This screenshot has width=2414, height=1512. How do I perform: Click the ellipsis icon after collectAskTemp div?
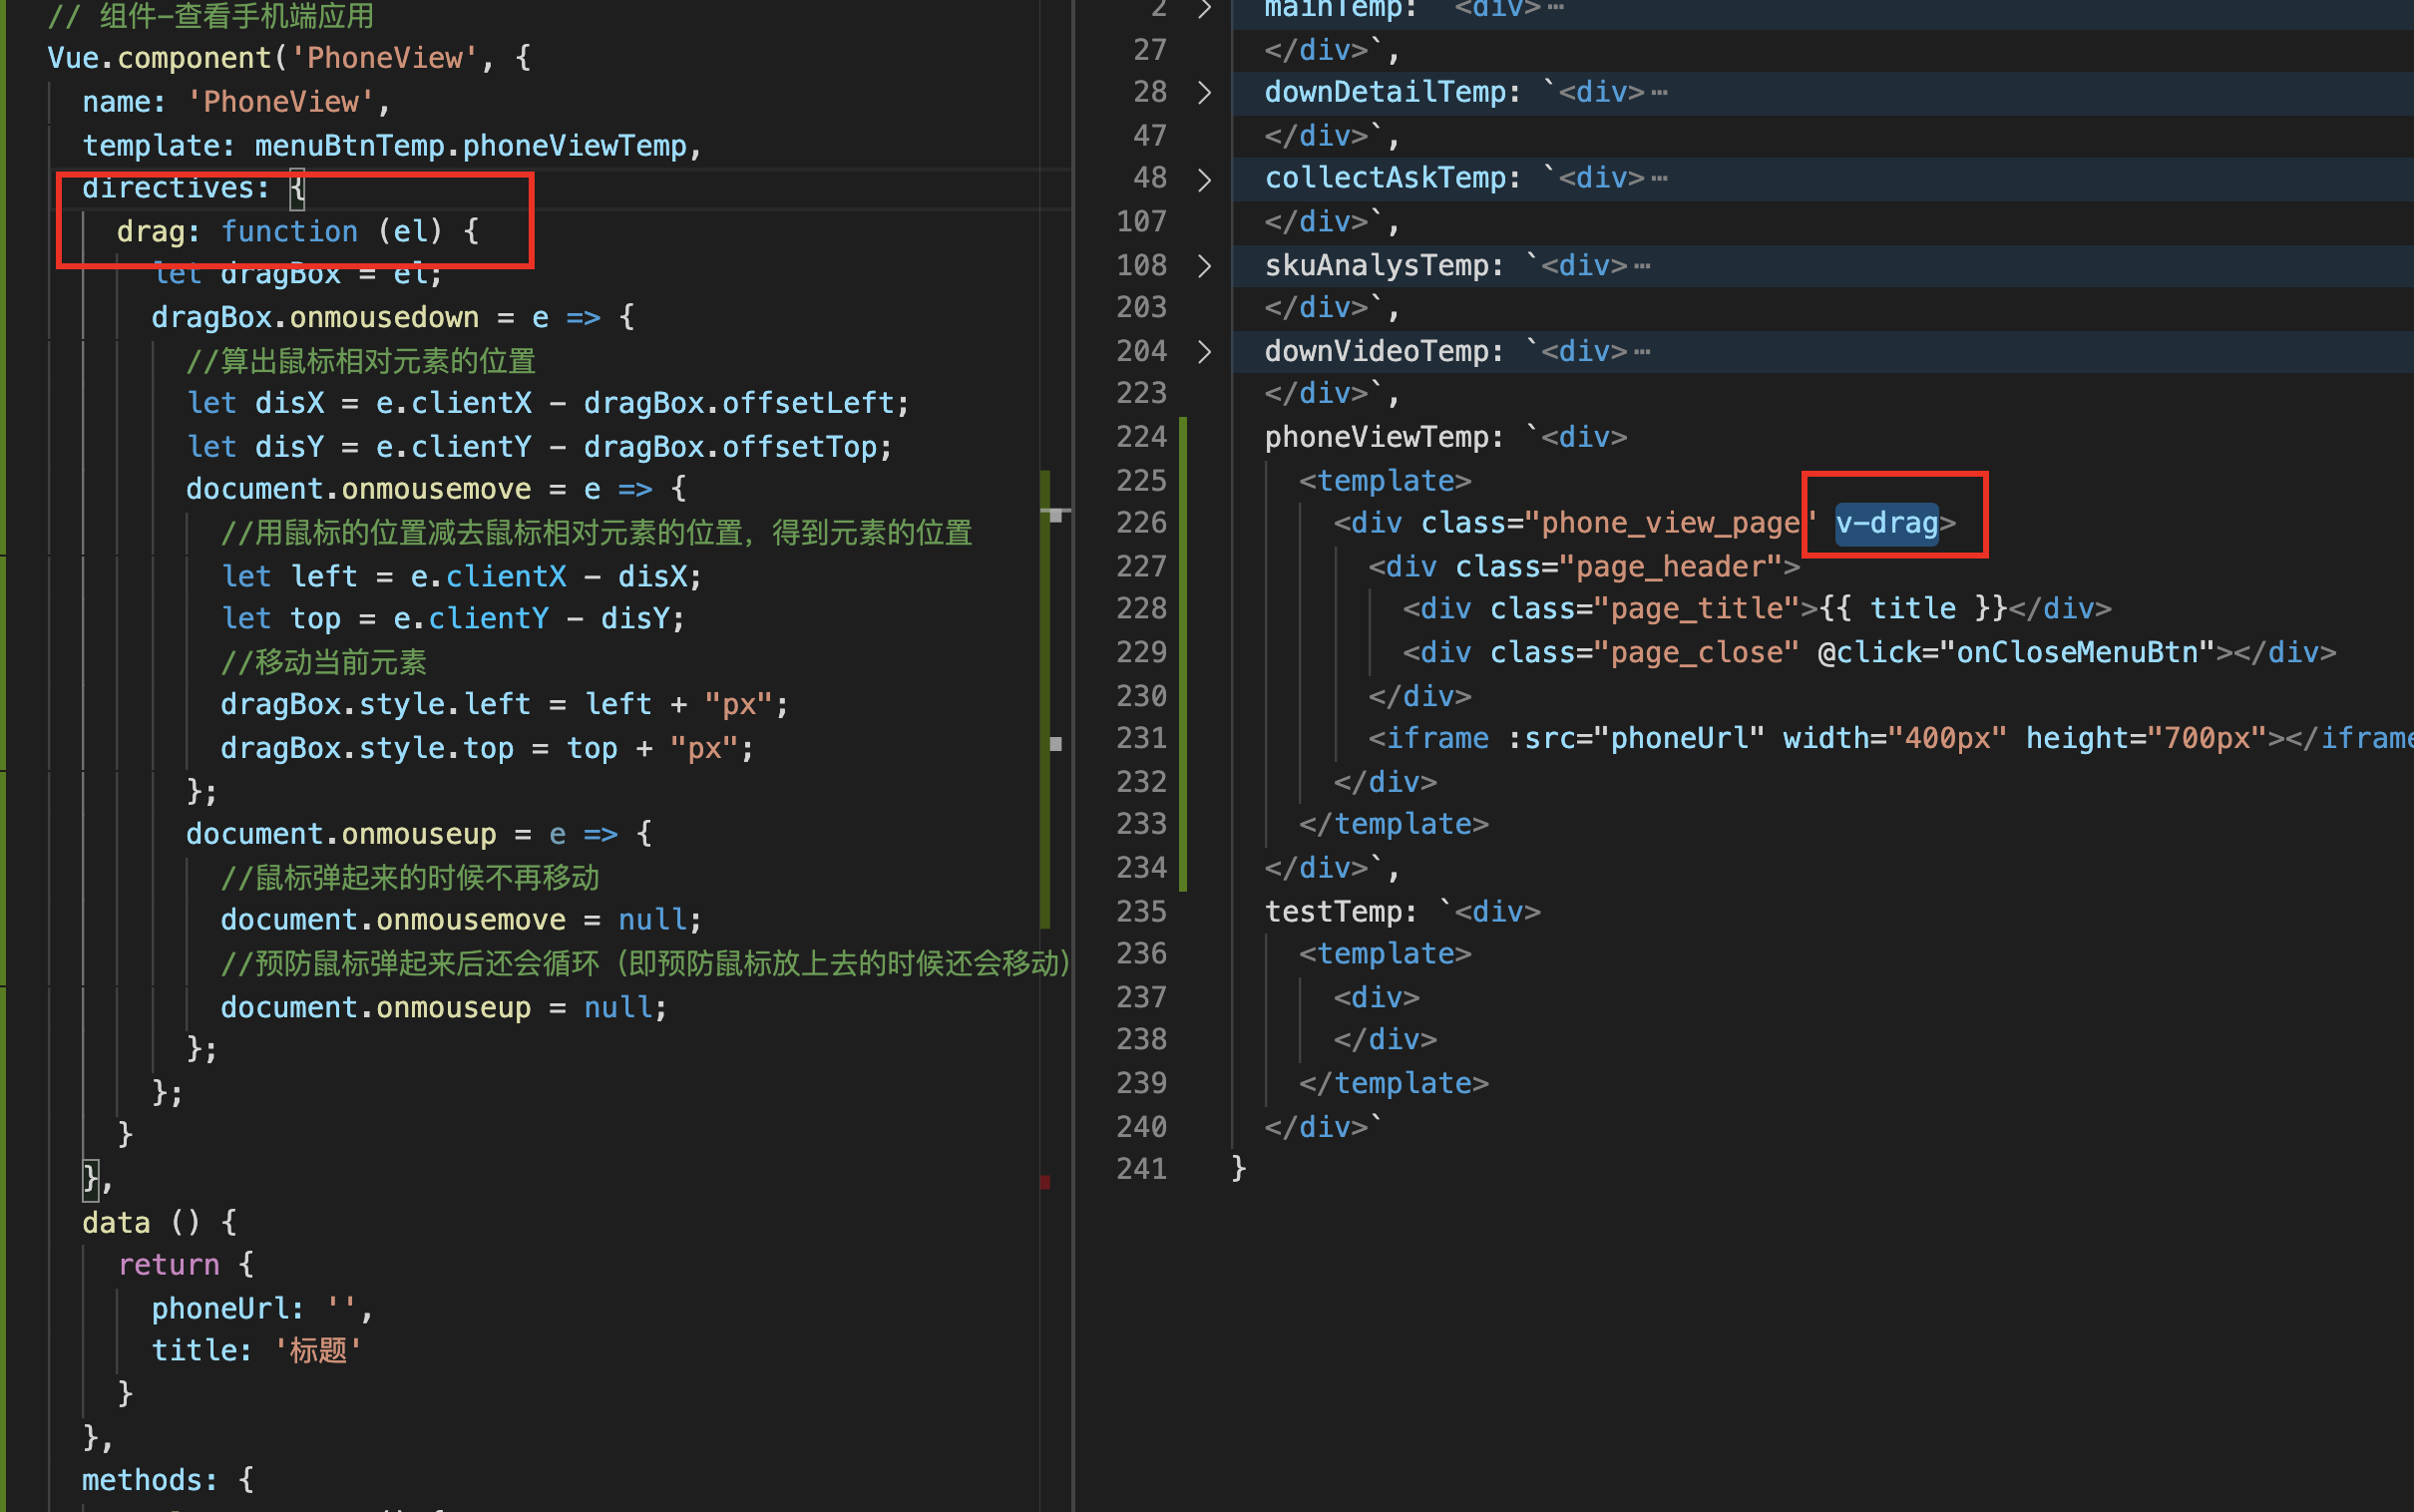click(x=1659, y=179)
